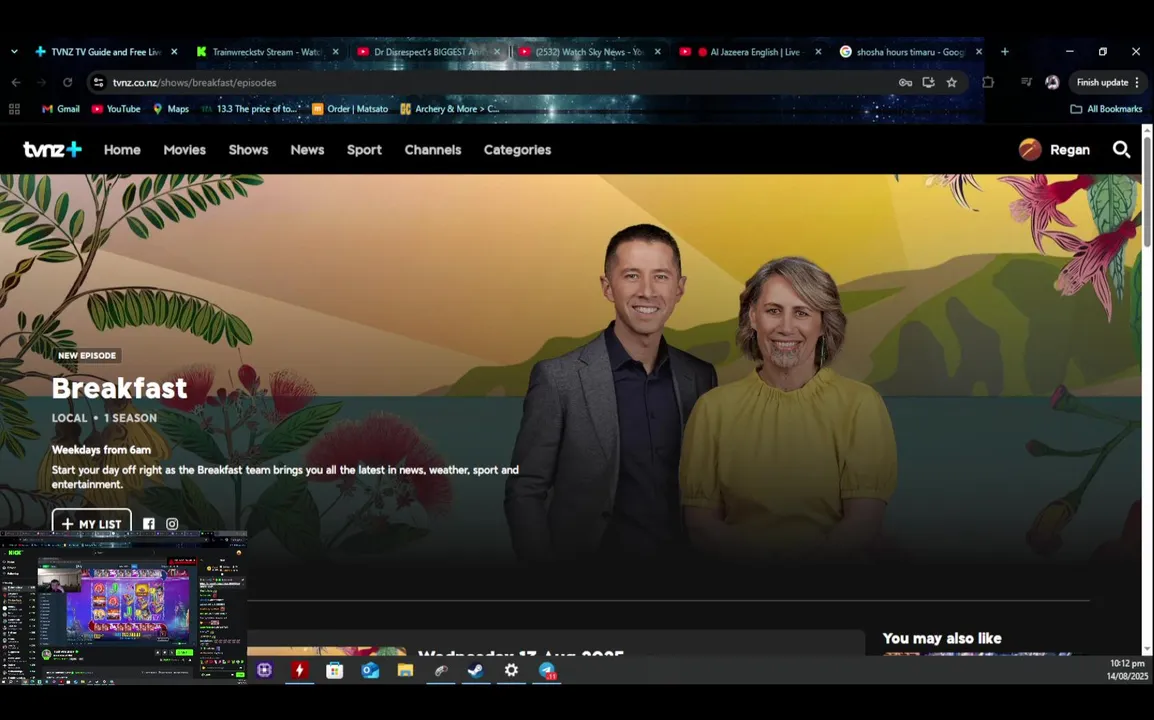Open Outlook from the taskbar
Screen dimensions: 1154x720
click(369, 670)
